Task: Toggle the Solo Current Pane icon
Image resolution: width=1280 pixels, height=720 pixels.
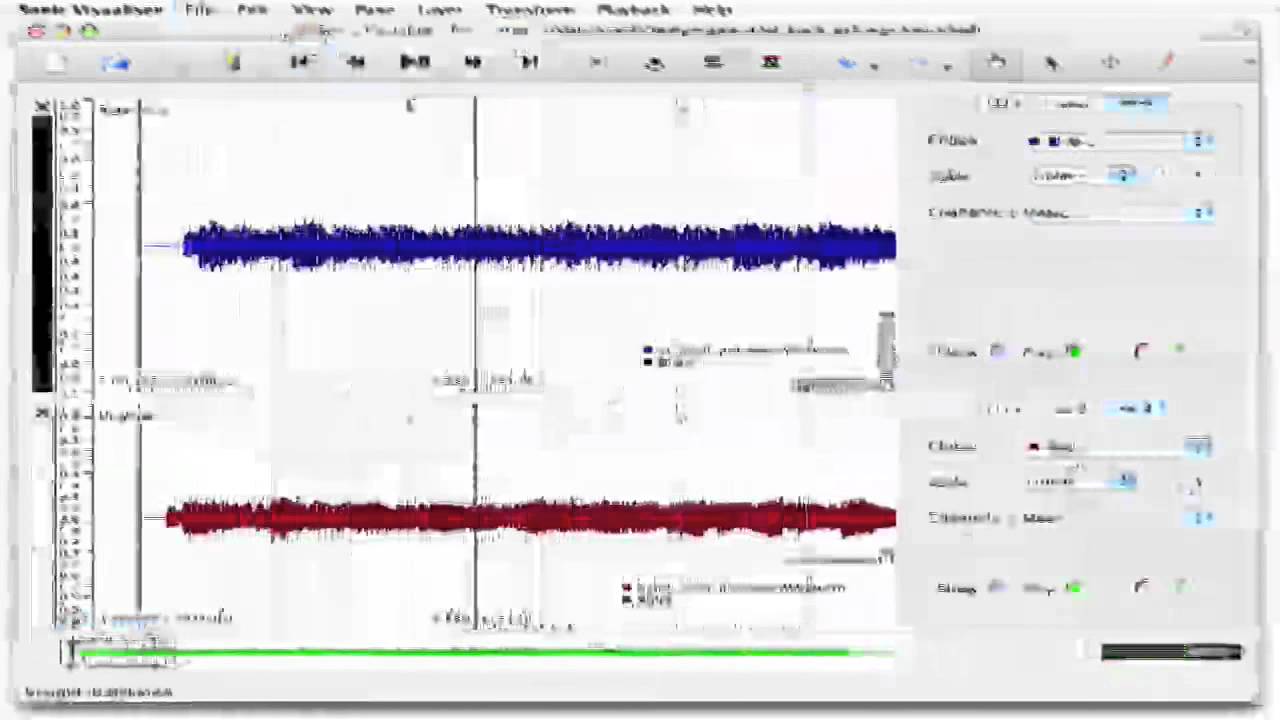Action: [x=713, y=62]
